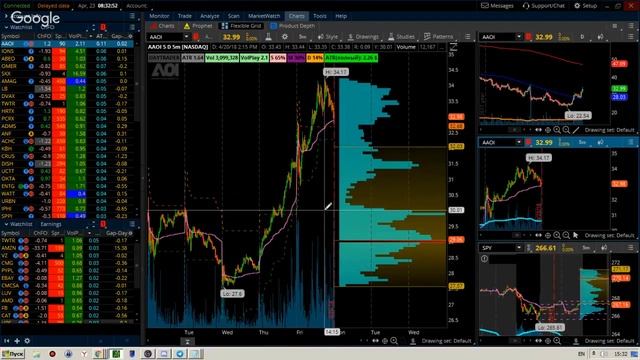Open Support/Chat
Screen dimensions: 640x360
coord(543,6)
